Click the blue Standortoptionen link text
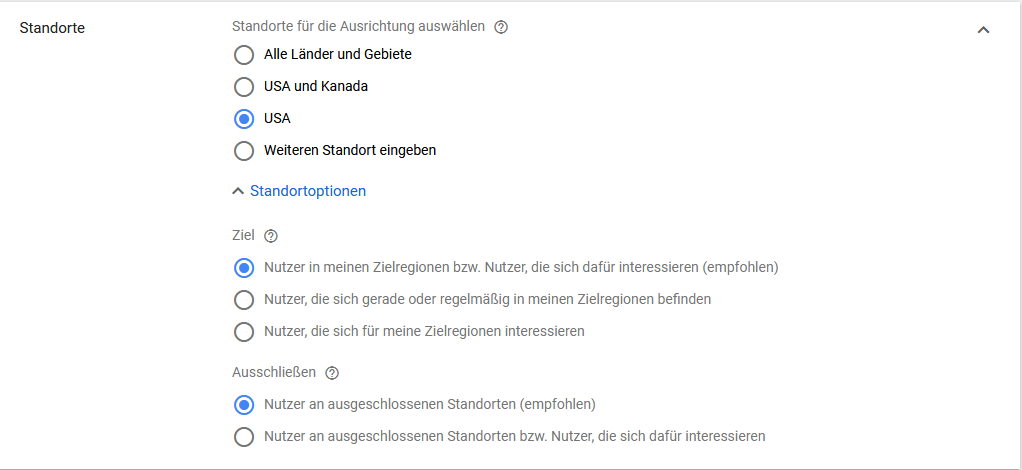Viewport: 1022px width, 470px height. pos(308,190)
